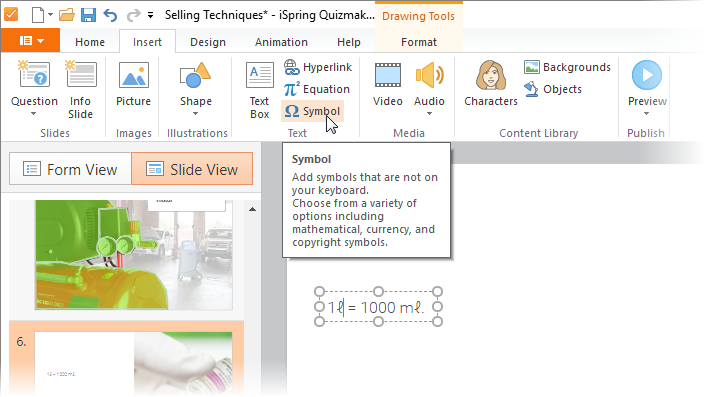
Task: Click the iSpring Quizmaker app icon
Action: pos(11,14)
